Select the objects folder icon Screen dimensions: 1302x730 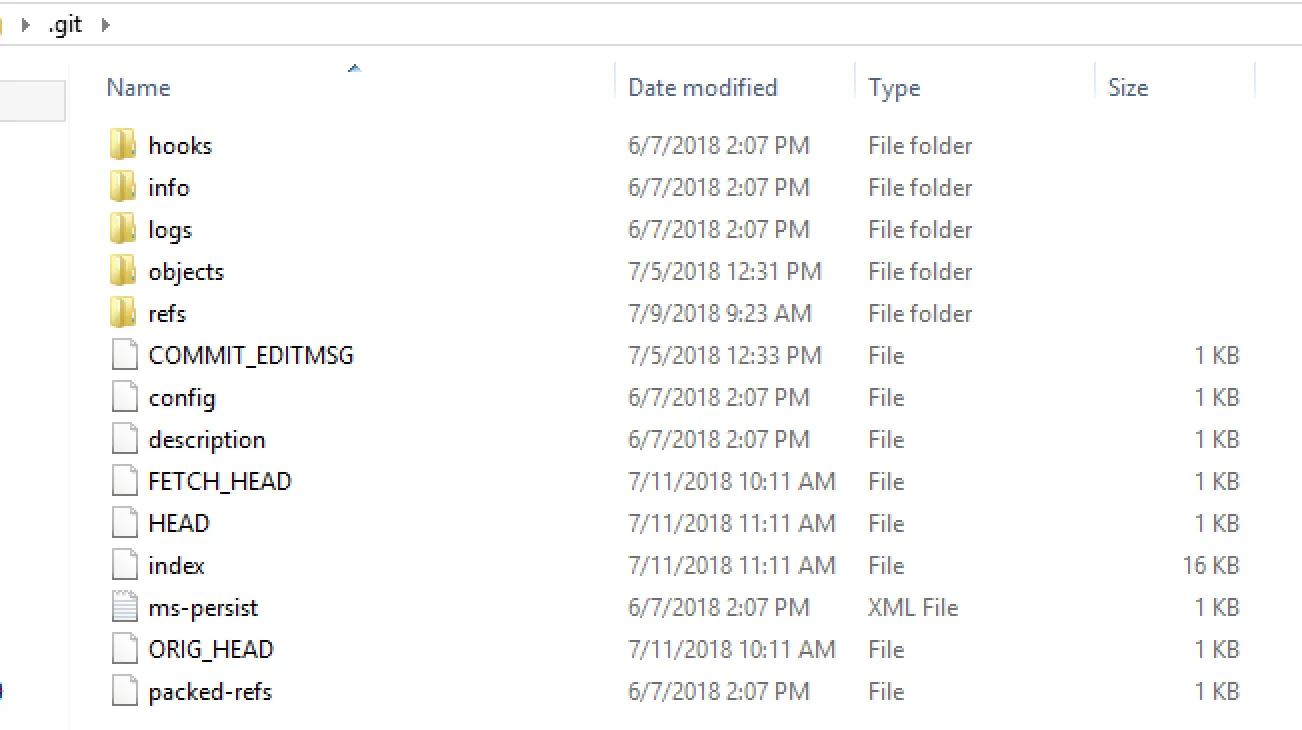click(123, 272)
